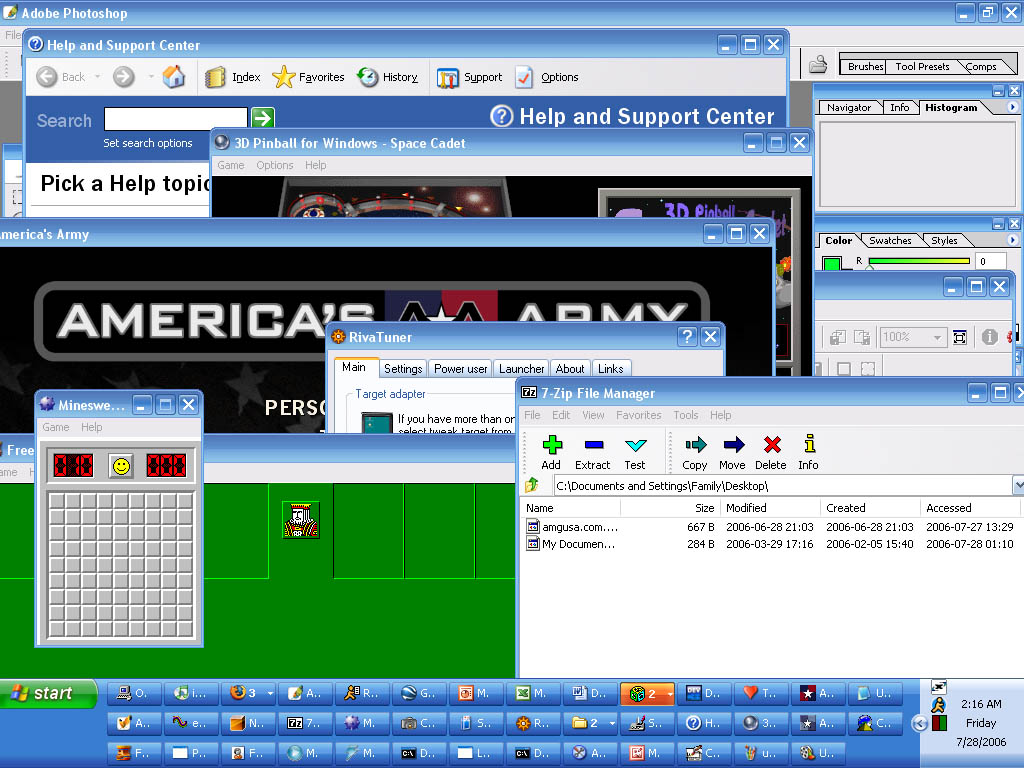Viewport: 1024px width, 768px height.
Task: Open the 100% zoom dropdown
Action: [938, 338]
